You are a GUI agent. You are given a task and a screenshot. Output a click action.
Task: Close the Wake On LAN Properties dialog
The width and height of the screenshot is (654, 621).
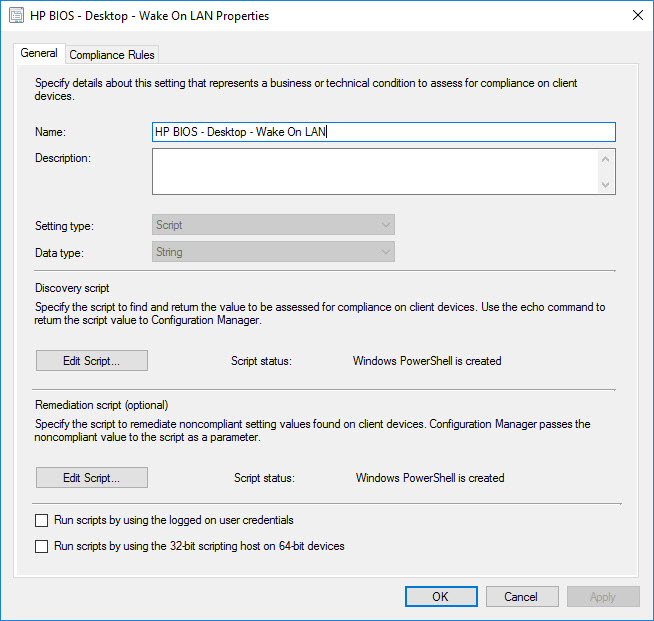click(x=637, y=16)
